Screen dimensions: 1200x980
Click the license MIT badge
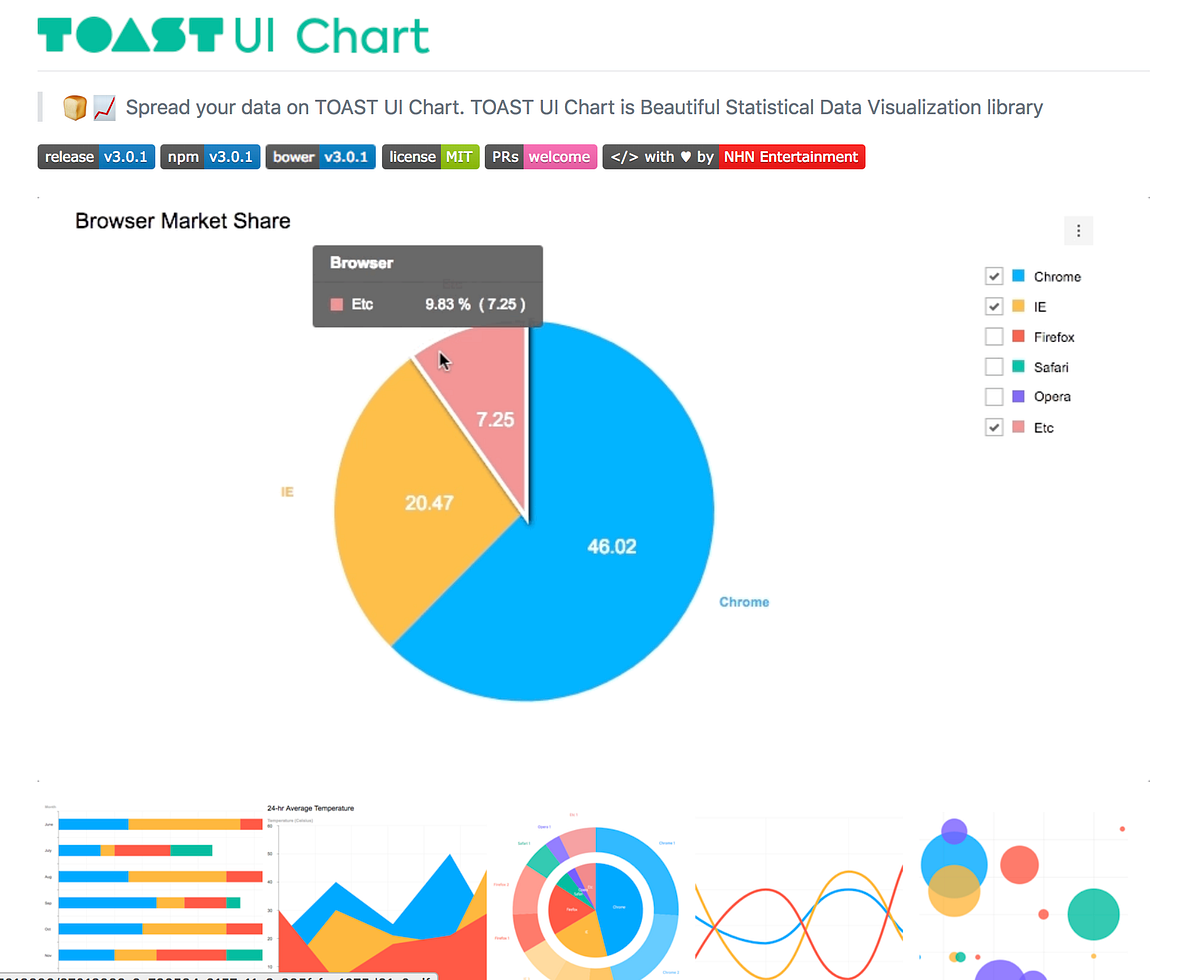(430, 157)
